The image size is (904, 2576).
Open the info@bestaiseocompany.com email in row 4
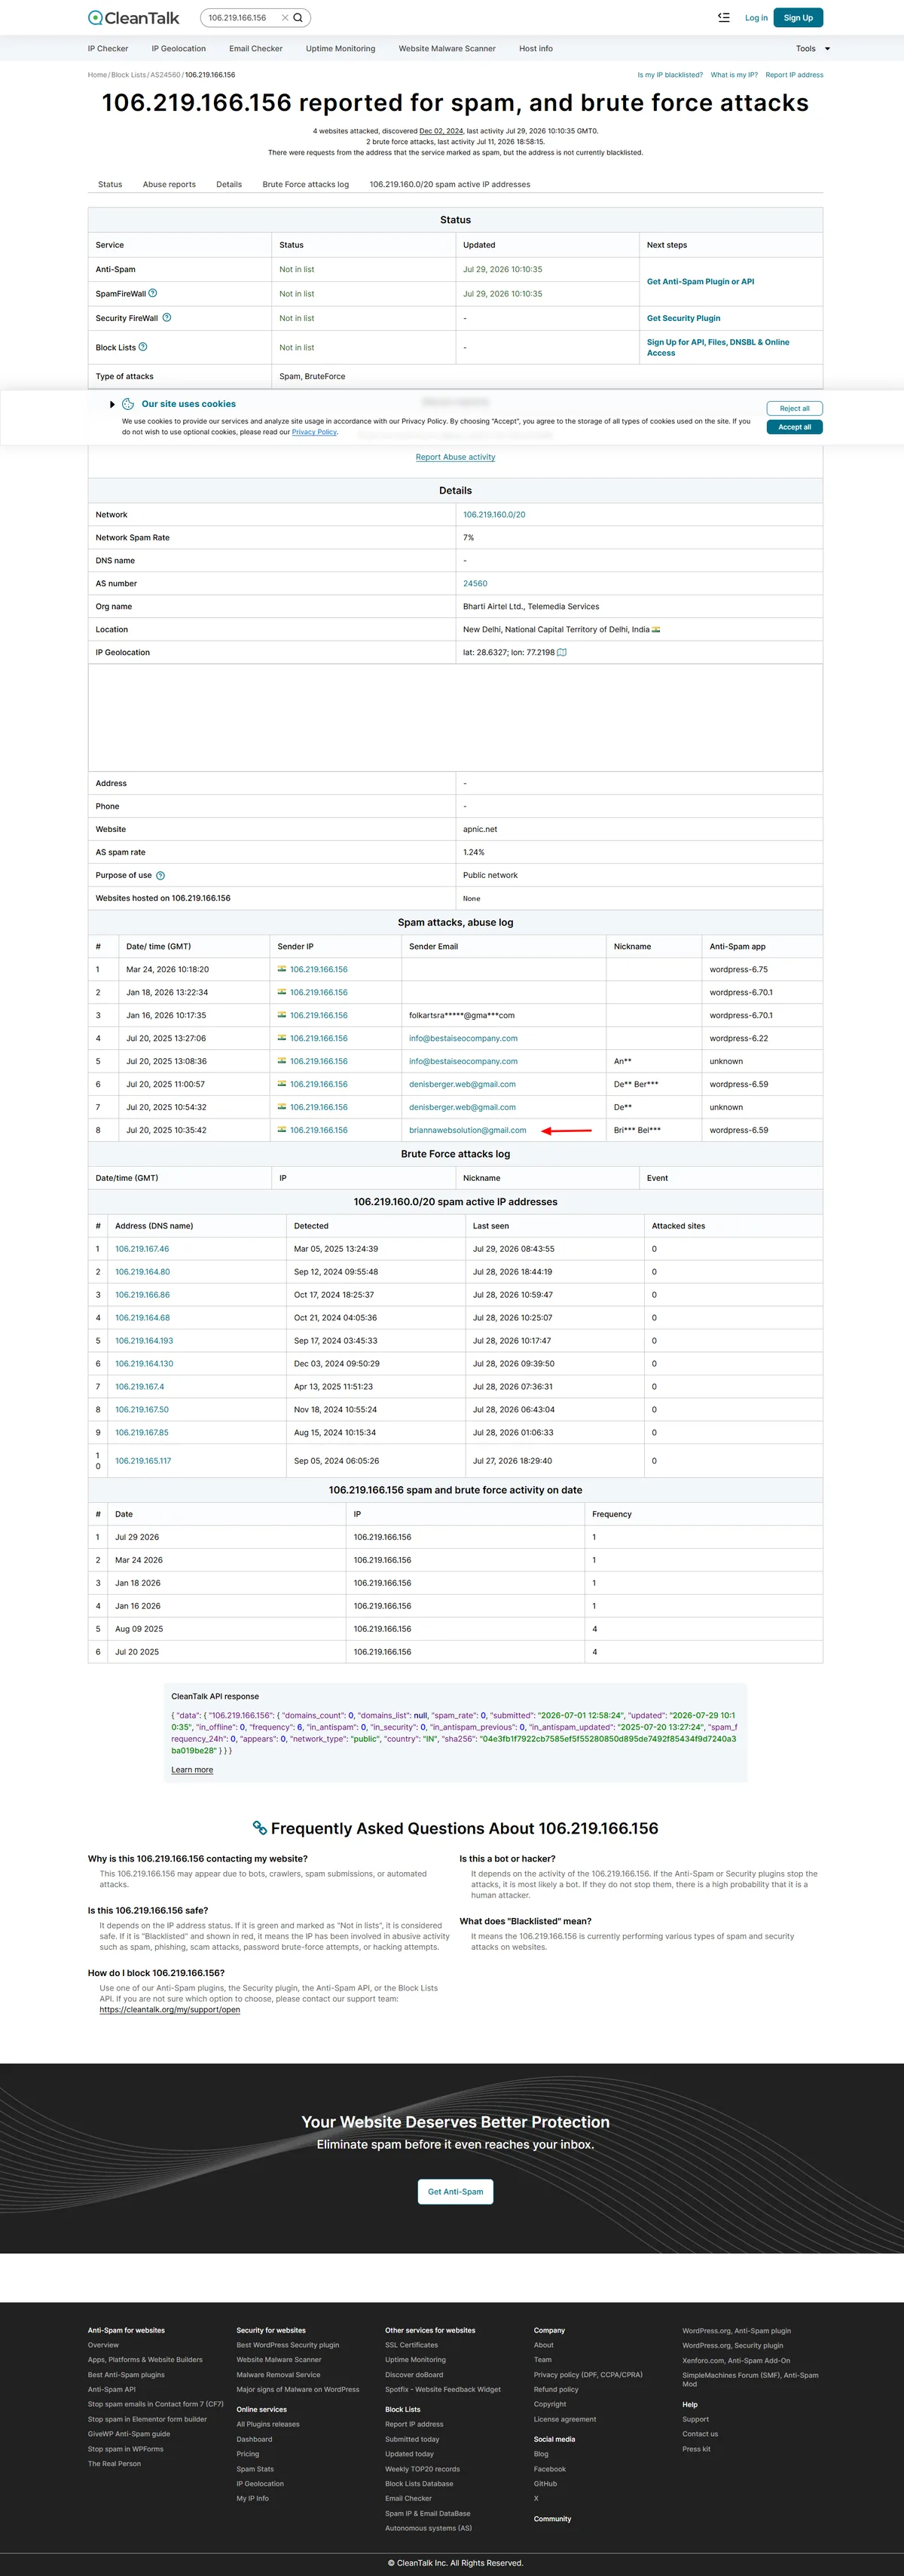[x=463, y=1038]
